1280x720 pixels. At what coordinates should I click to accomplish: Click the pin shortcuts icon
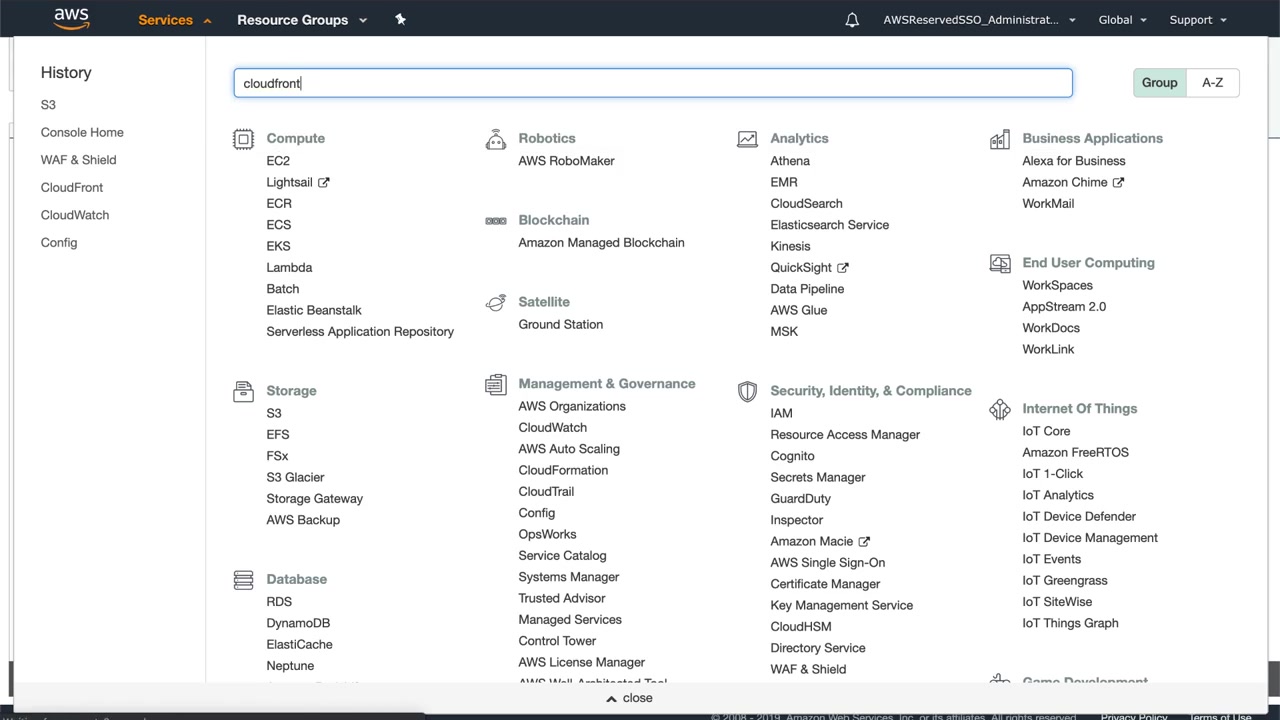(400, 19)
